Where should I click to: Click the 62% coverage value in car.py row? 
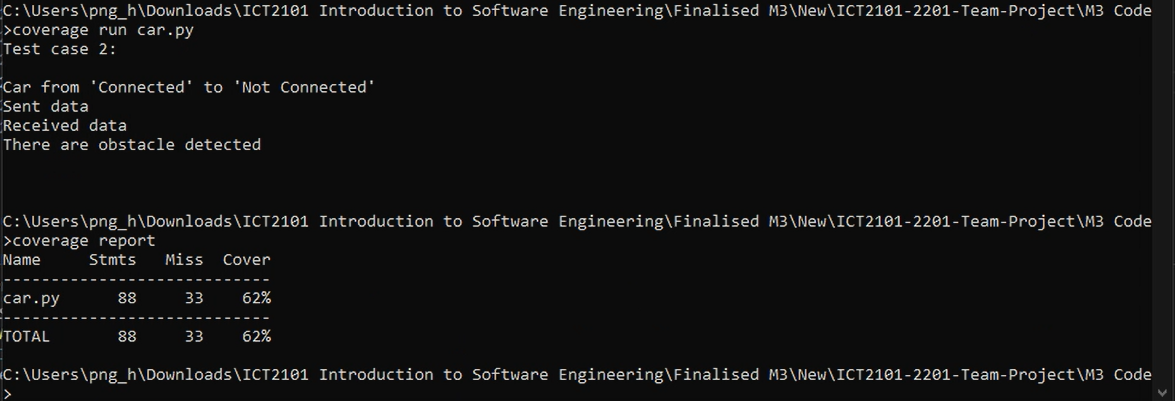pyautogui.click(x=256, y=298)
